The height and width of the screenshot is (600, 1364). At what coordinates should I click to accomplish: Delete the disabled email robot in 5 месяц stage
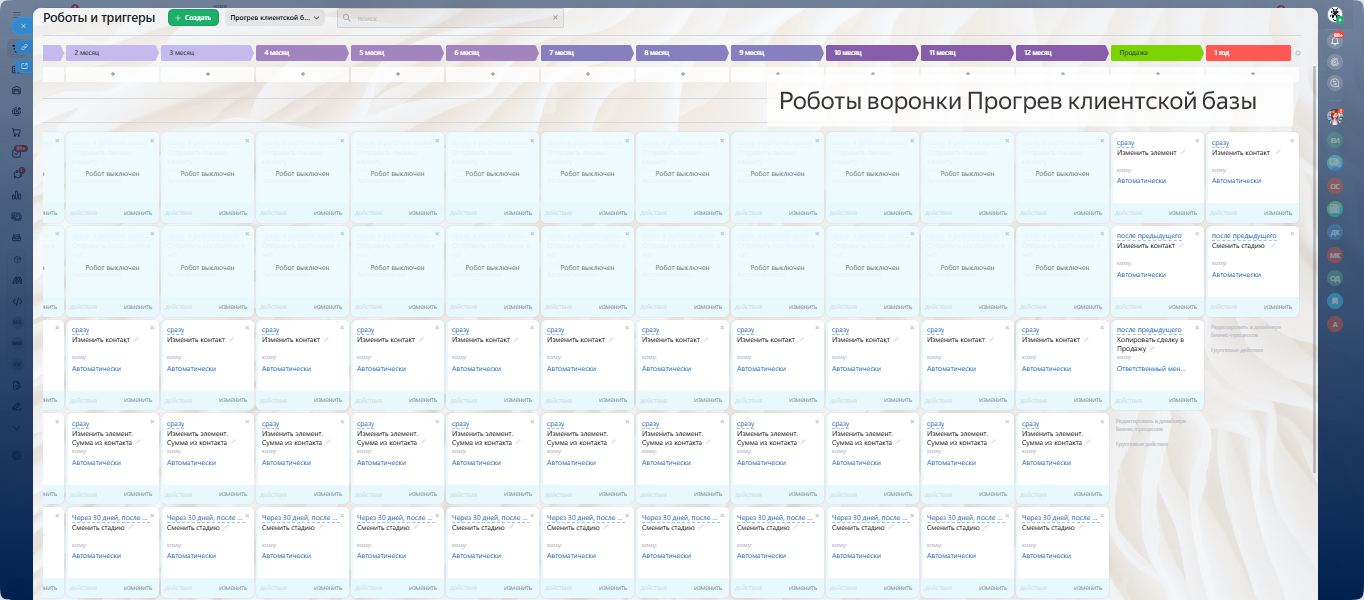(437, 140)
